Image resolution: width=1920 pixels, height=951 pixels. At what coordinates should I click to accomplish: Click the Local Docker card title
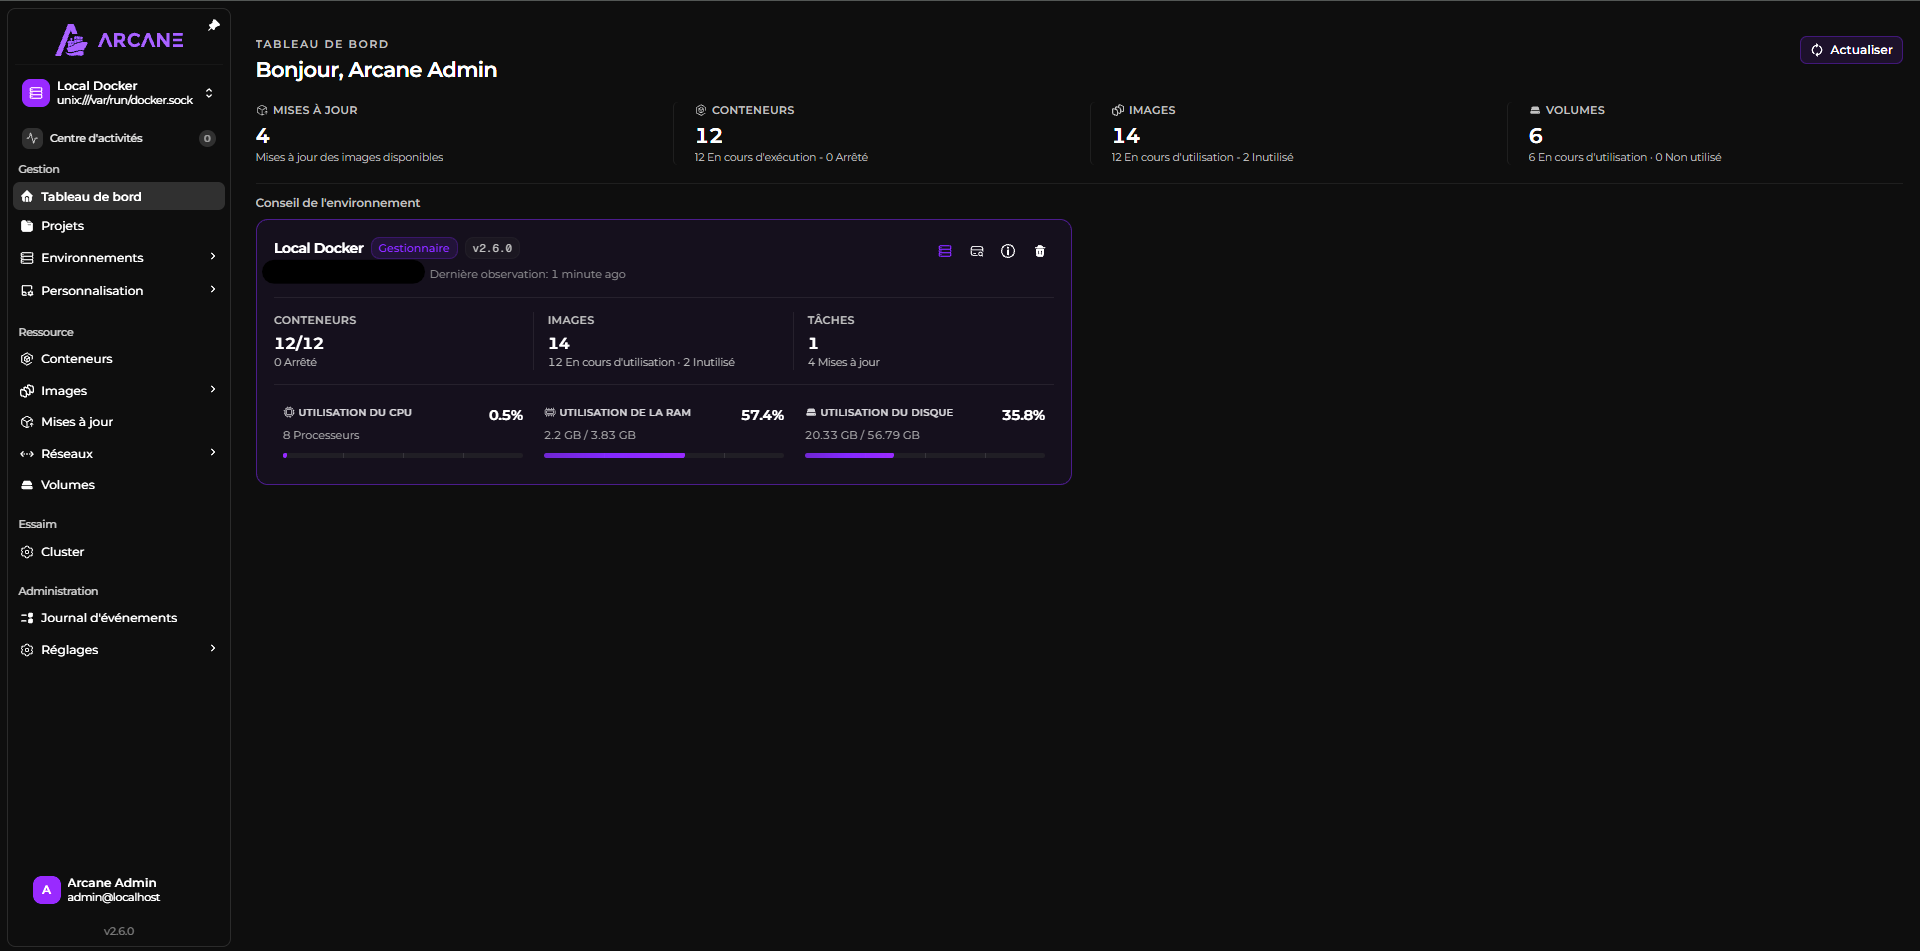tap(319, 248)
